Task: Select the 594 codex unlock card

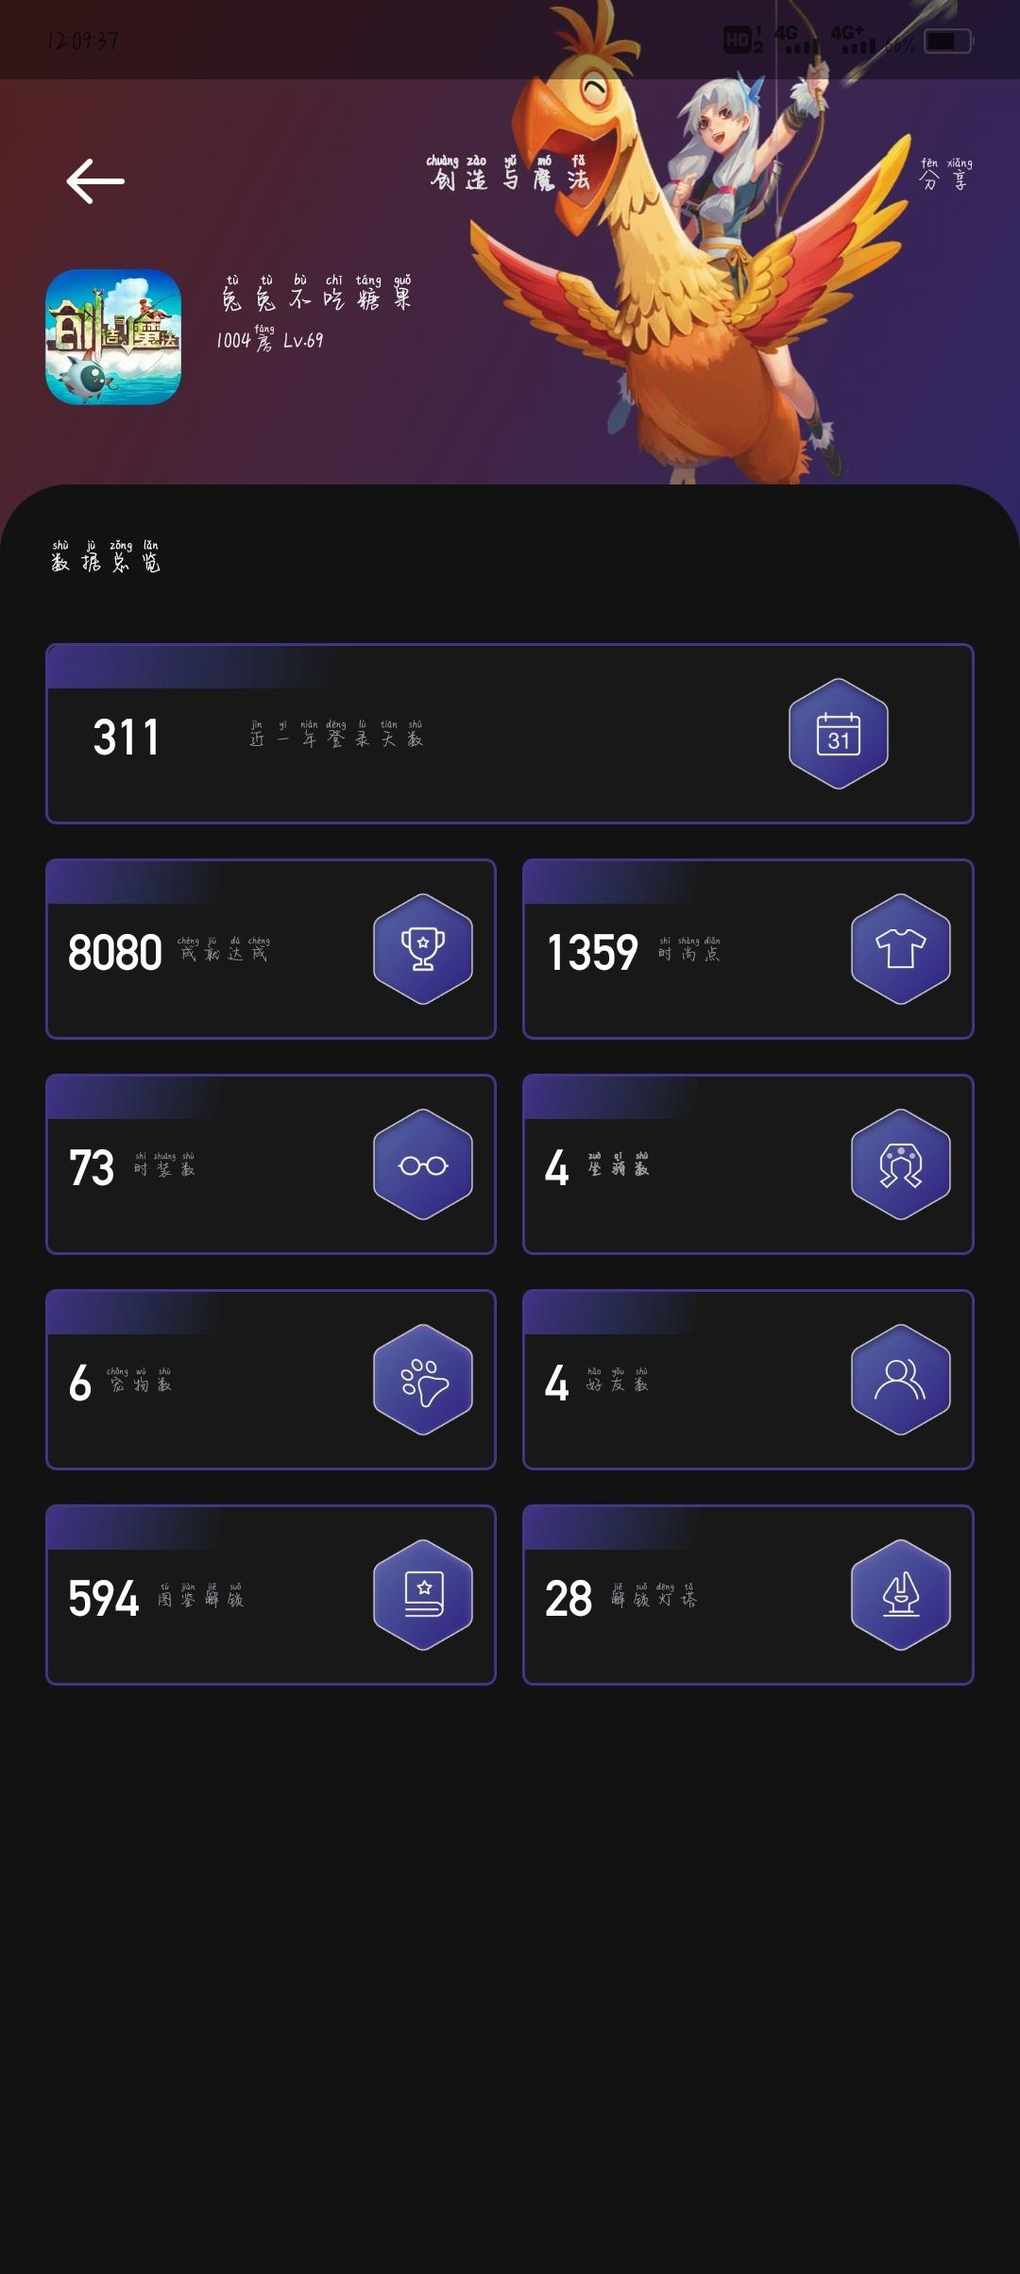Action: [x=271, y=1594]
